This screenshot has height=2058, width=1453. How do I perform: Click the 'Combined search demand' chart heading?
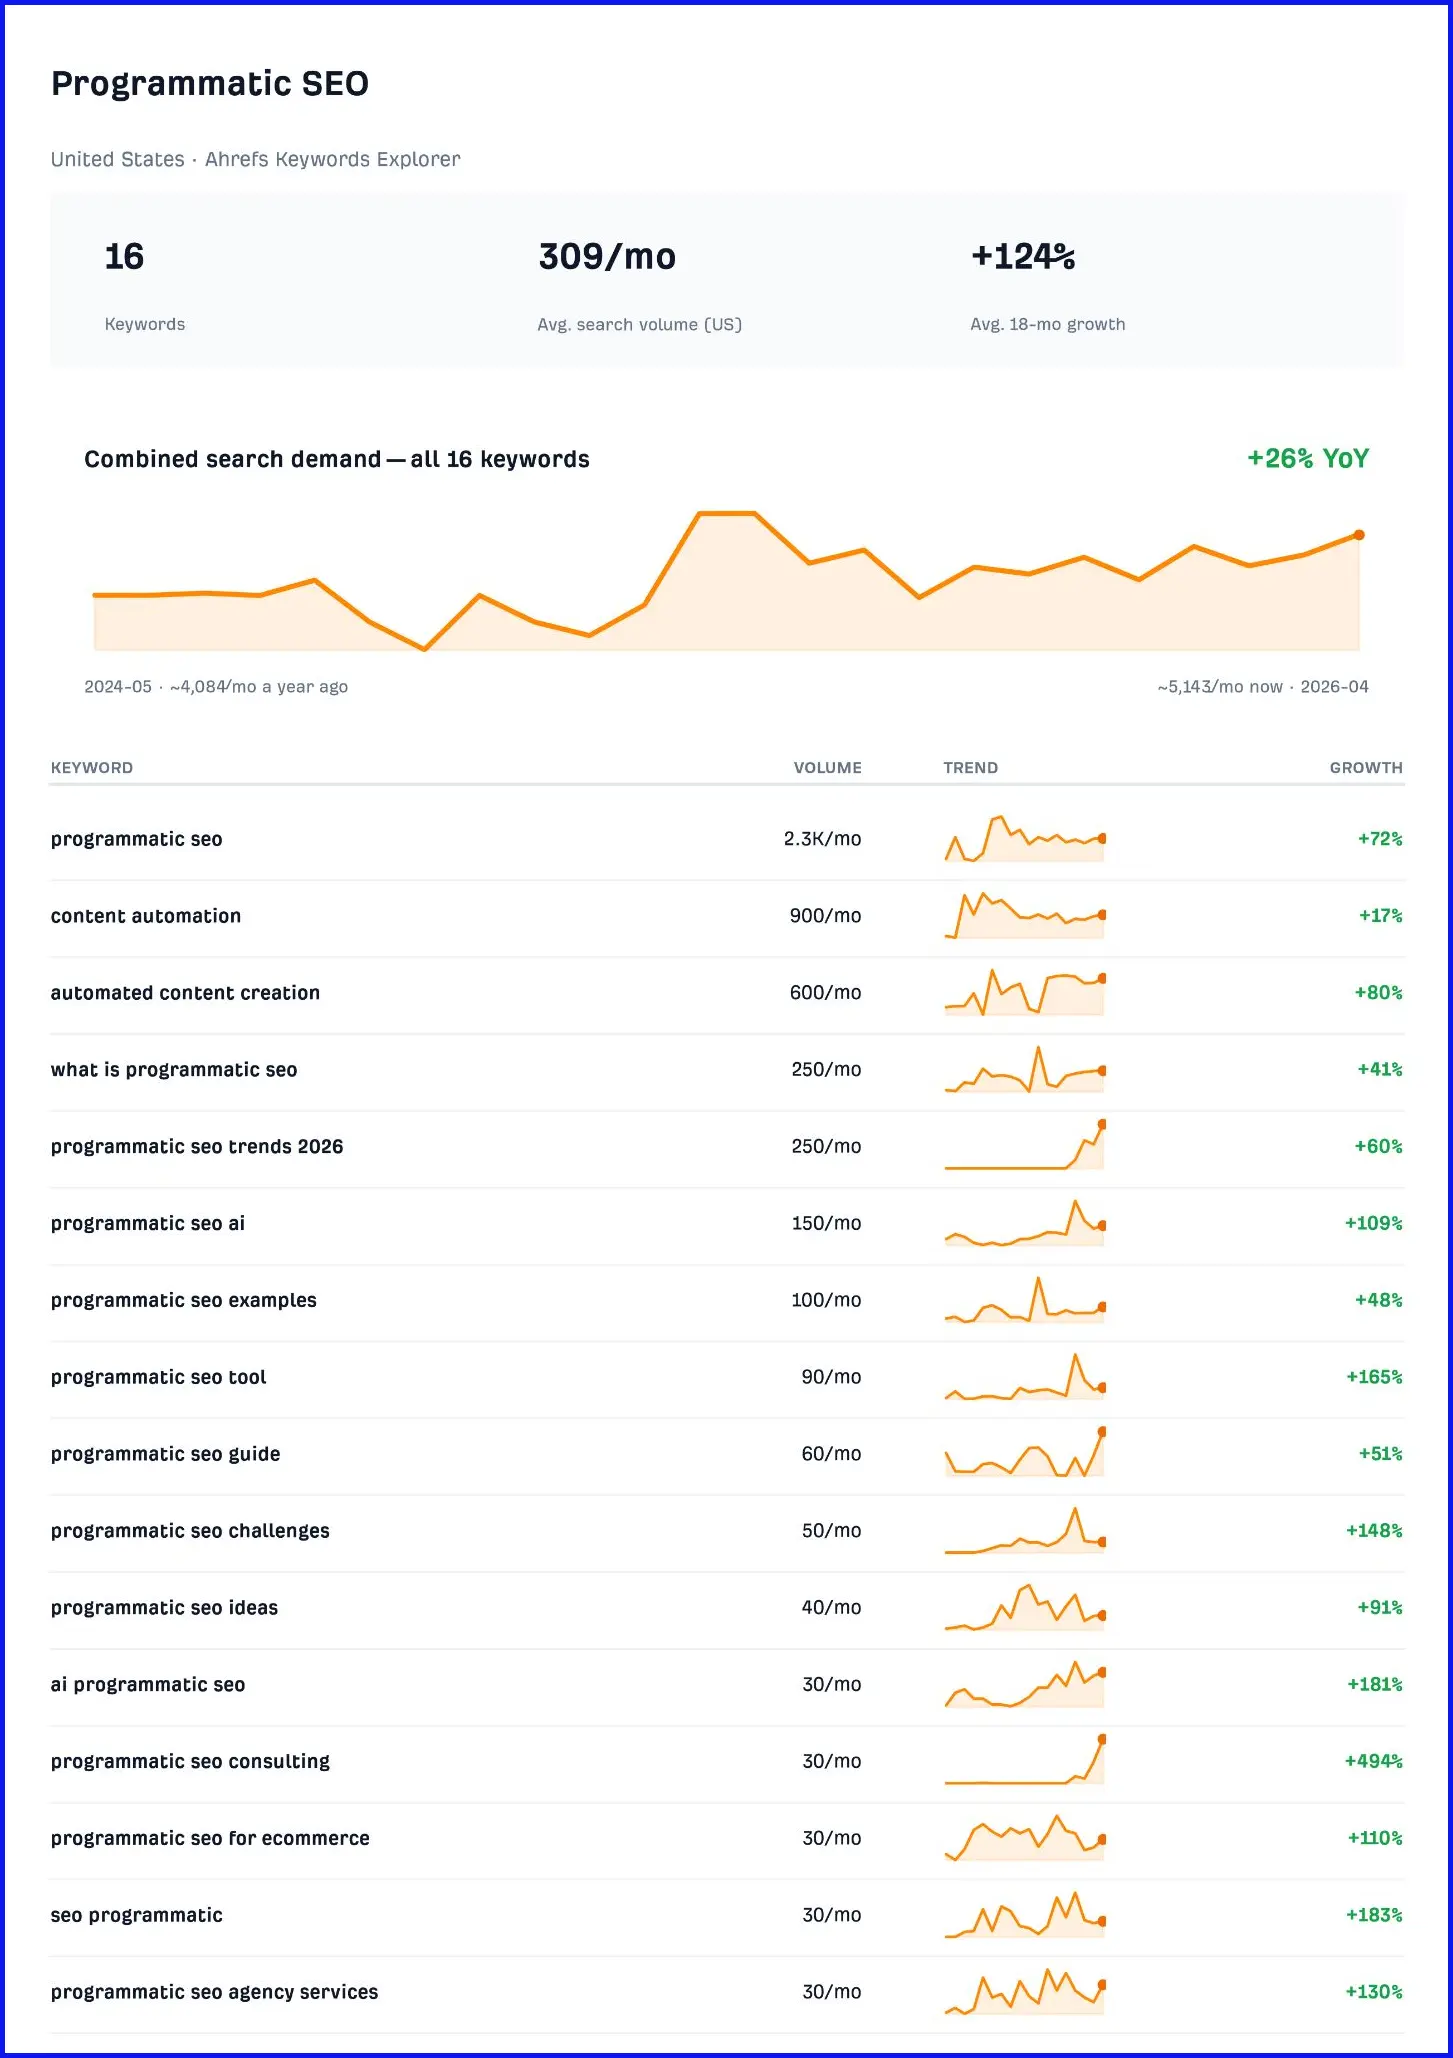click(x=337, y=460)
